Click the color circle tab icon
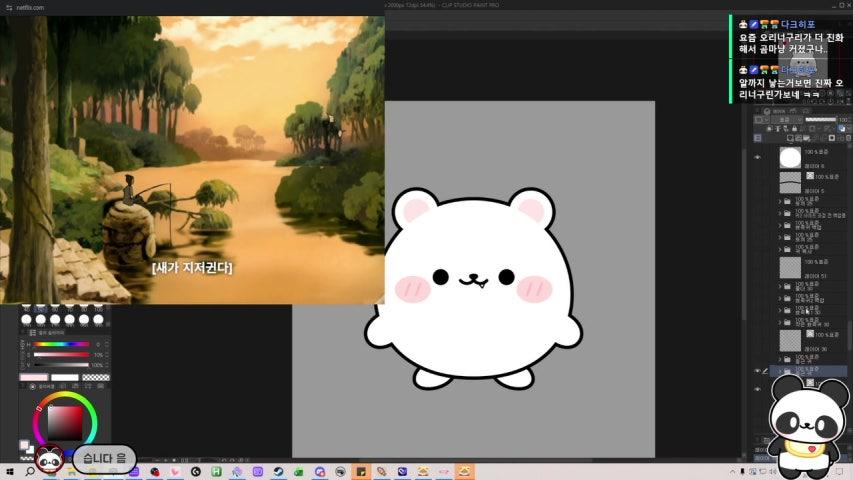This screenshot has height=480, width=853. [x=33, y=386]
